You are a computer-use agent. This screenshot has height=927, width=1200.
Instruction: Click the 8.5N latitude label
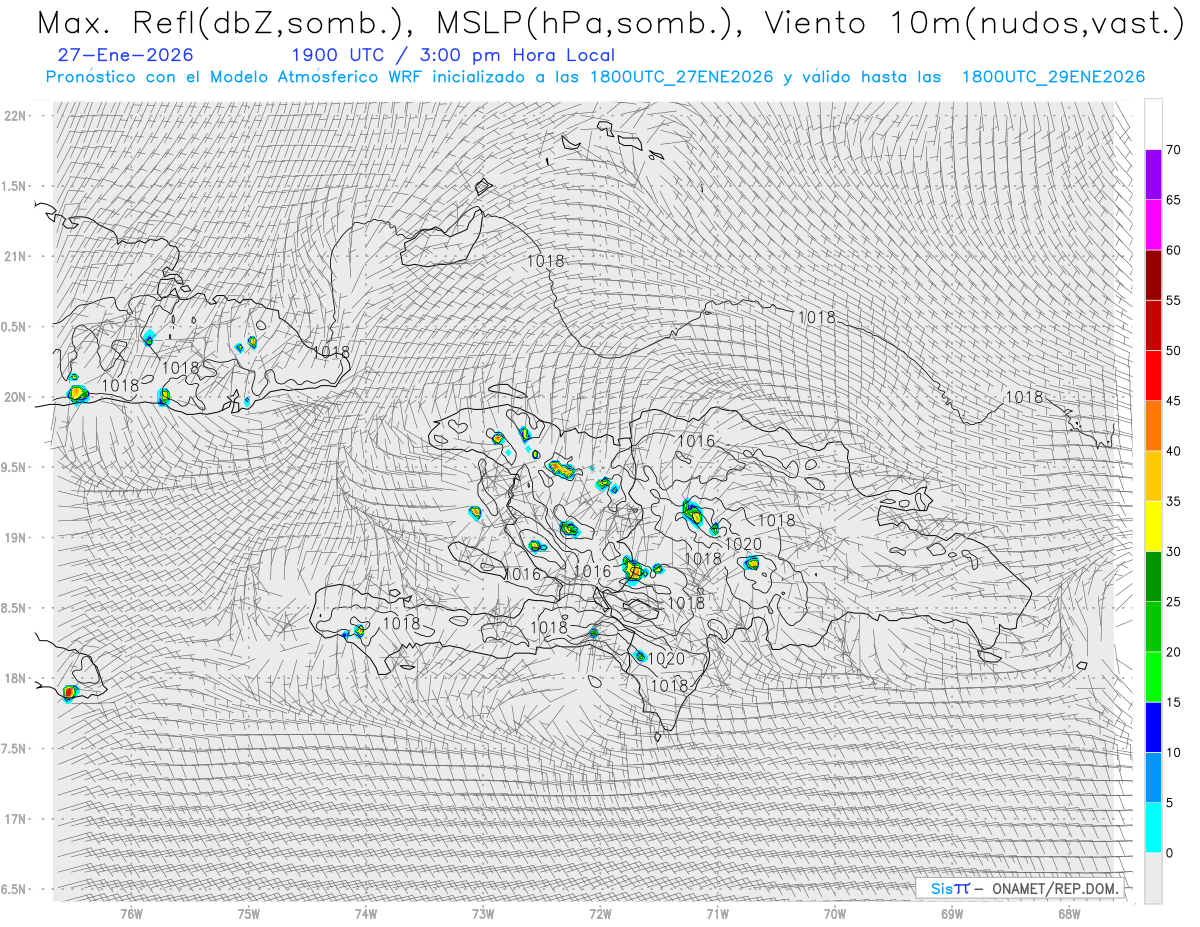click(x=15, y=608)
